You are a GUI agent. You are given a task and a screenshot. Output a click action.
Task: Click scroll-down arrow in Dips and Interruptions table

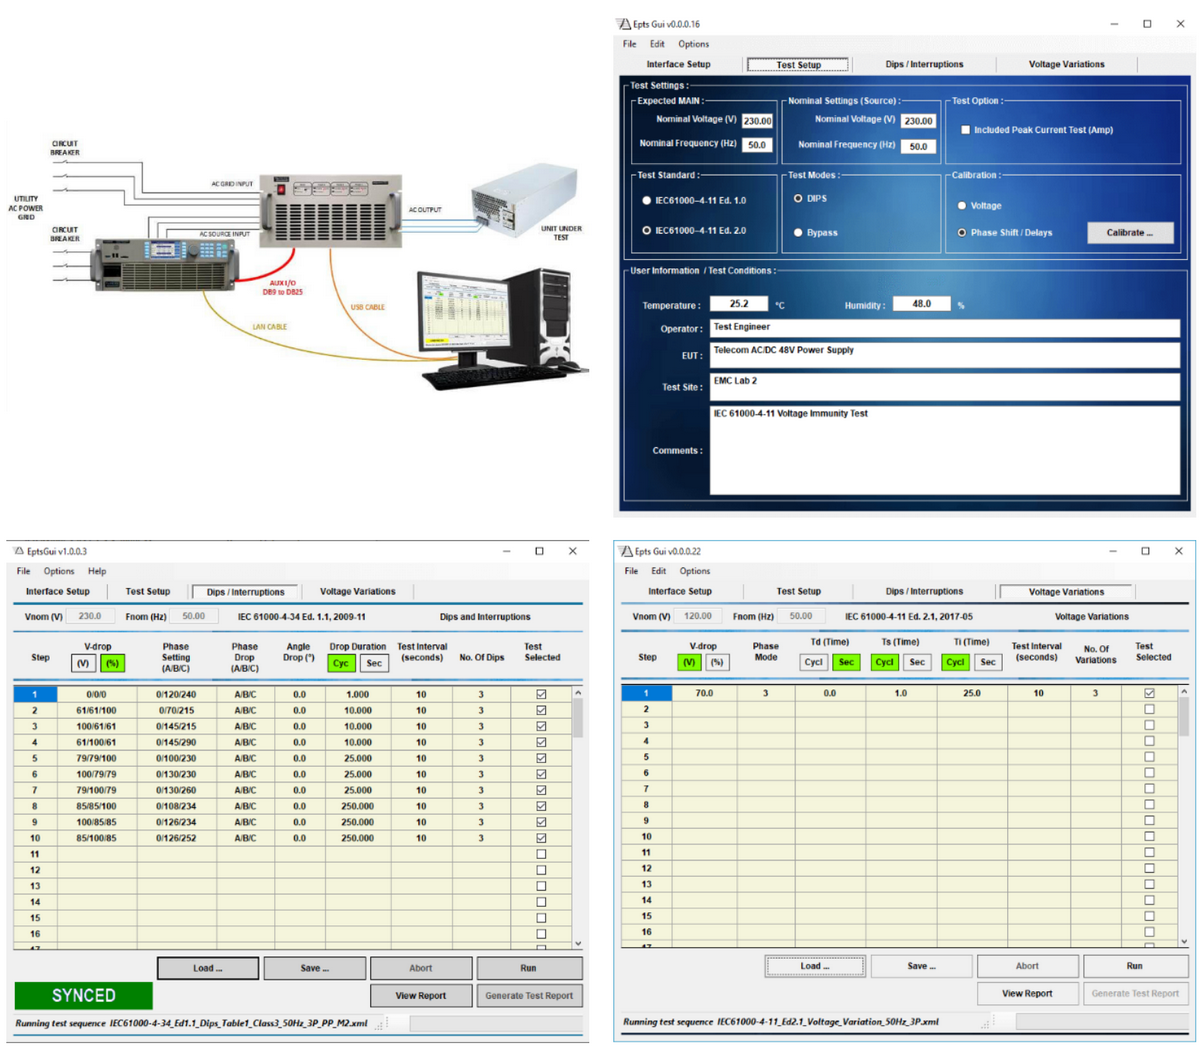coord(577,943)
